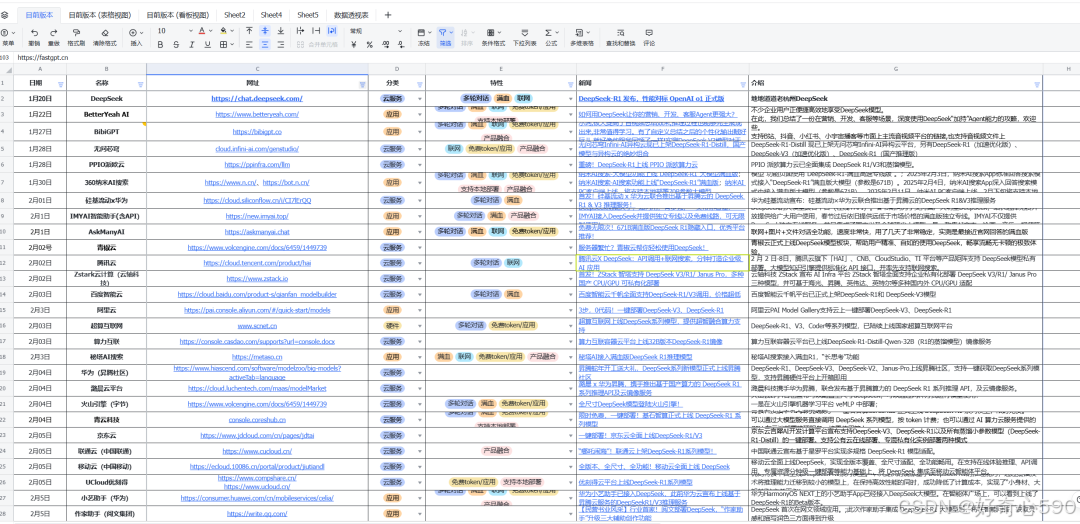Screen dimensions: 1080x524
Task: Switch to Sheet2 tab
Action: point(235,14)
